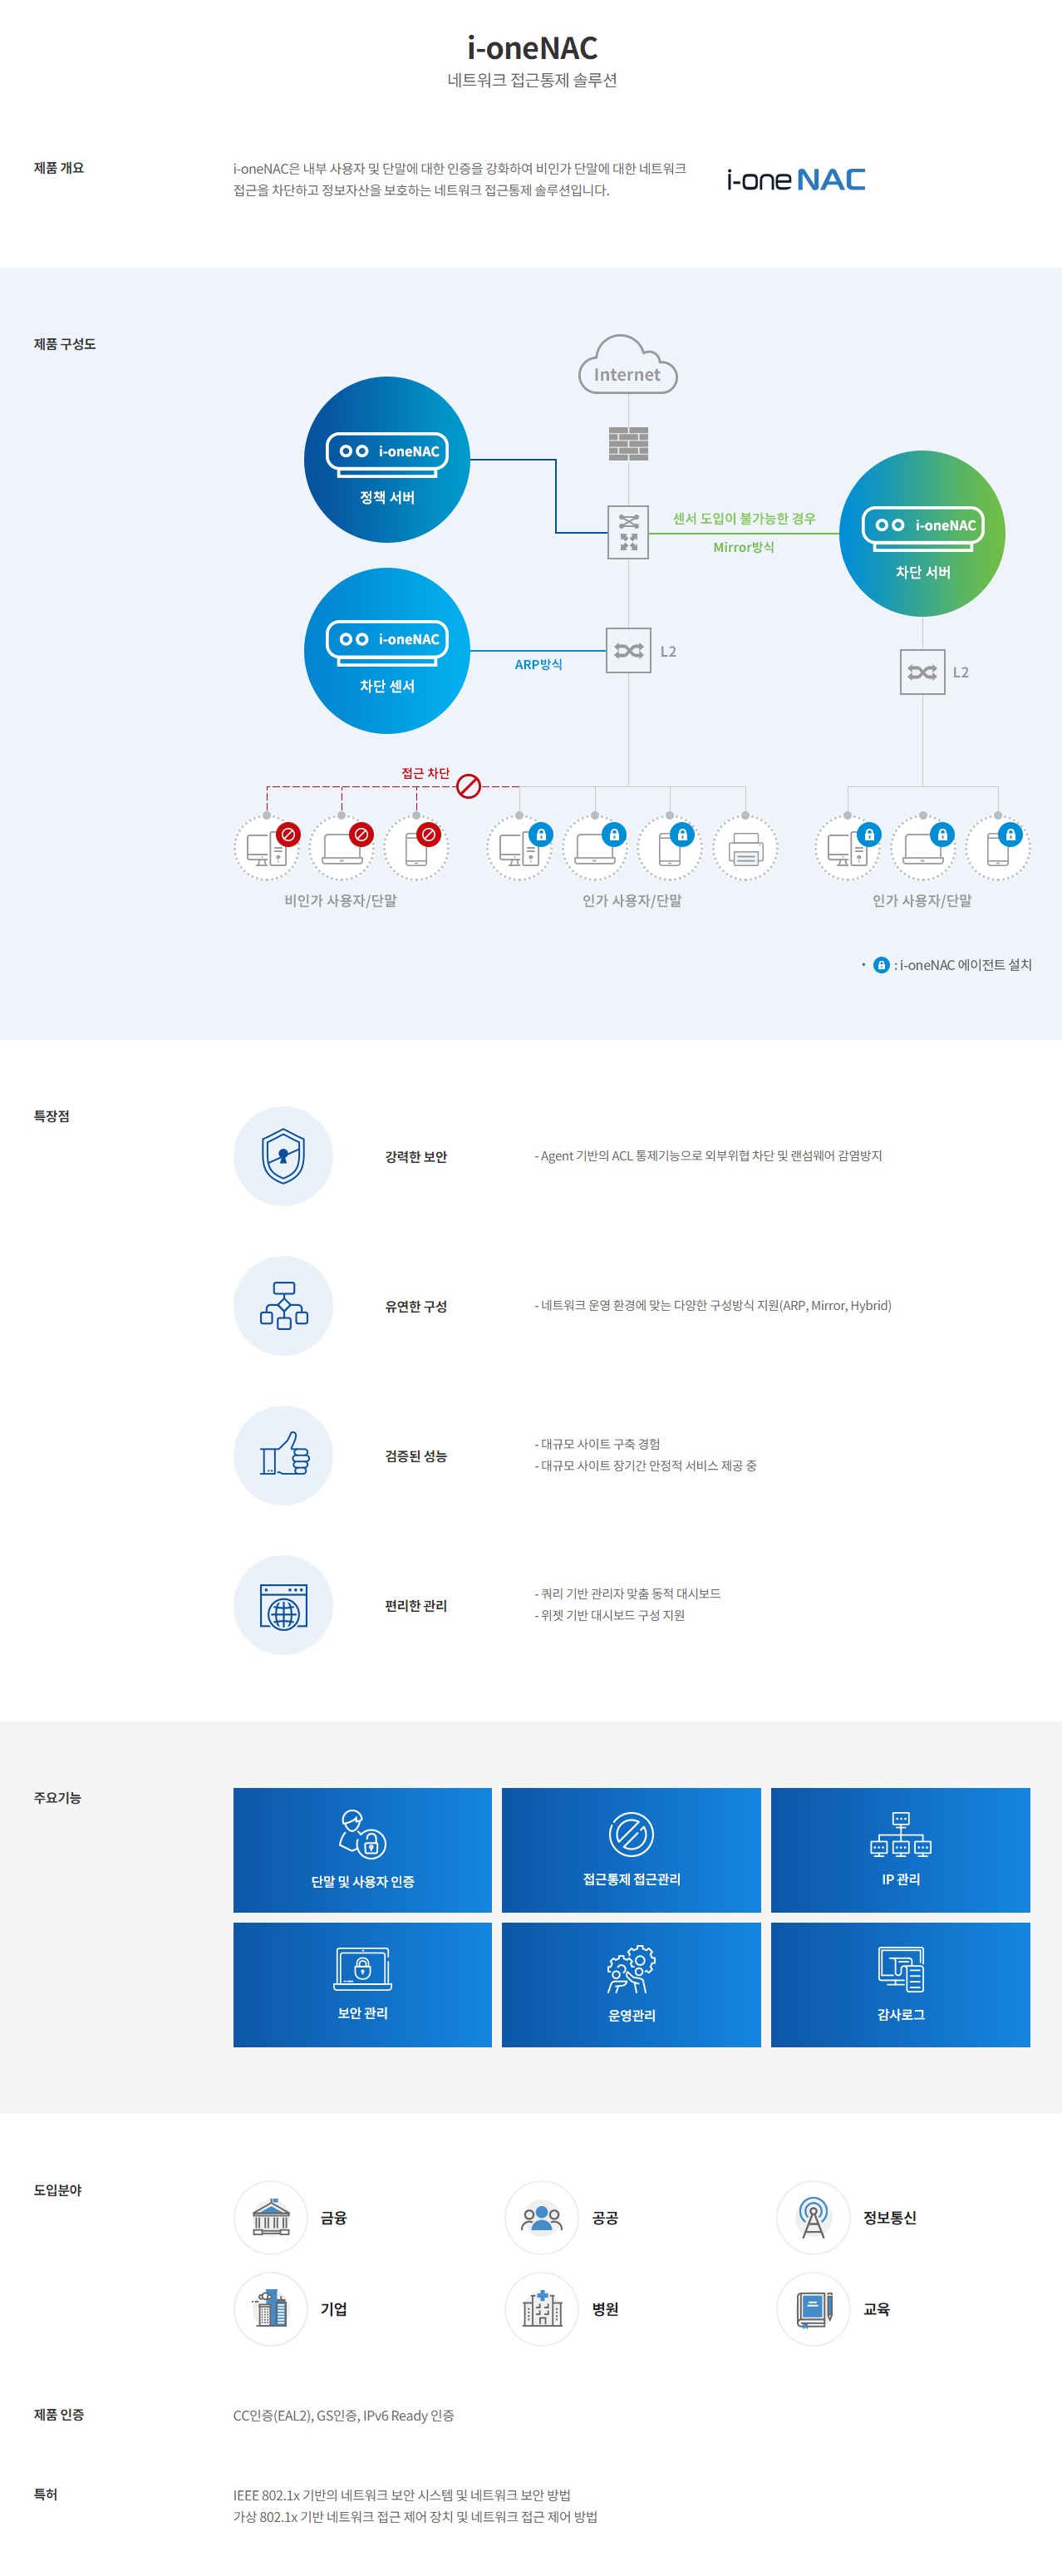Click the 대규모 사이트 구축 경험 text

coord(597,1445)
